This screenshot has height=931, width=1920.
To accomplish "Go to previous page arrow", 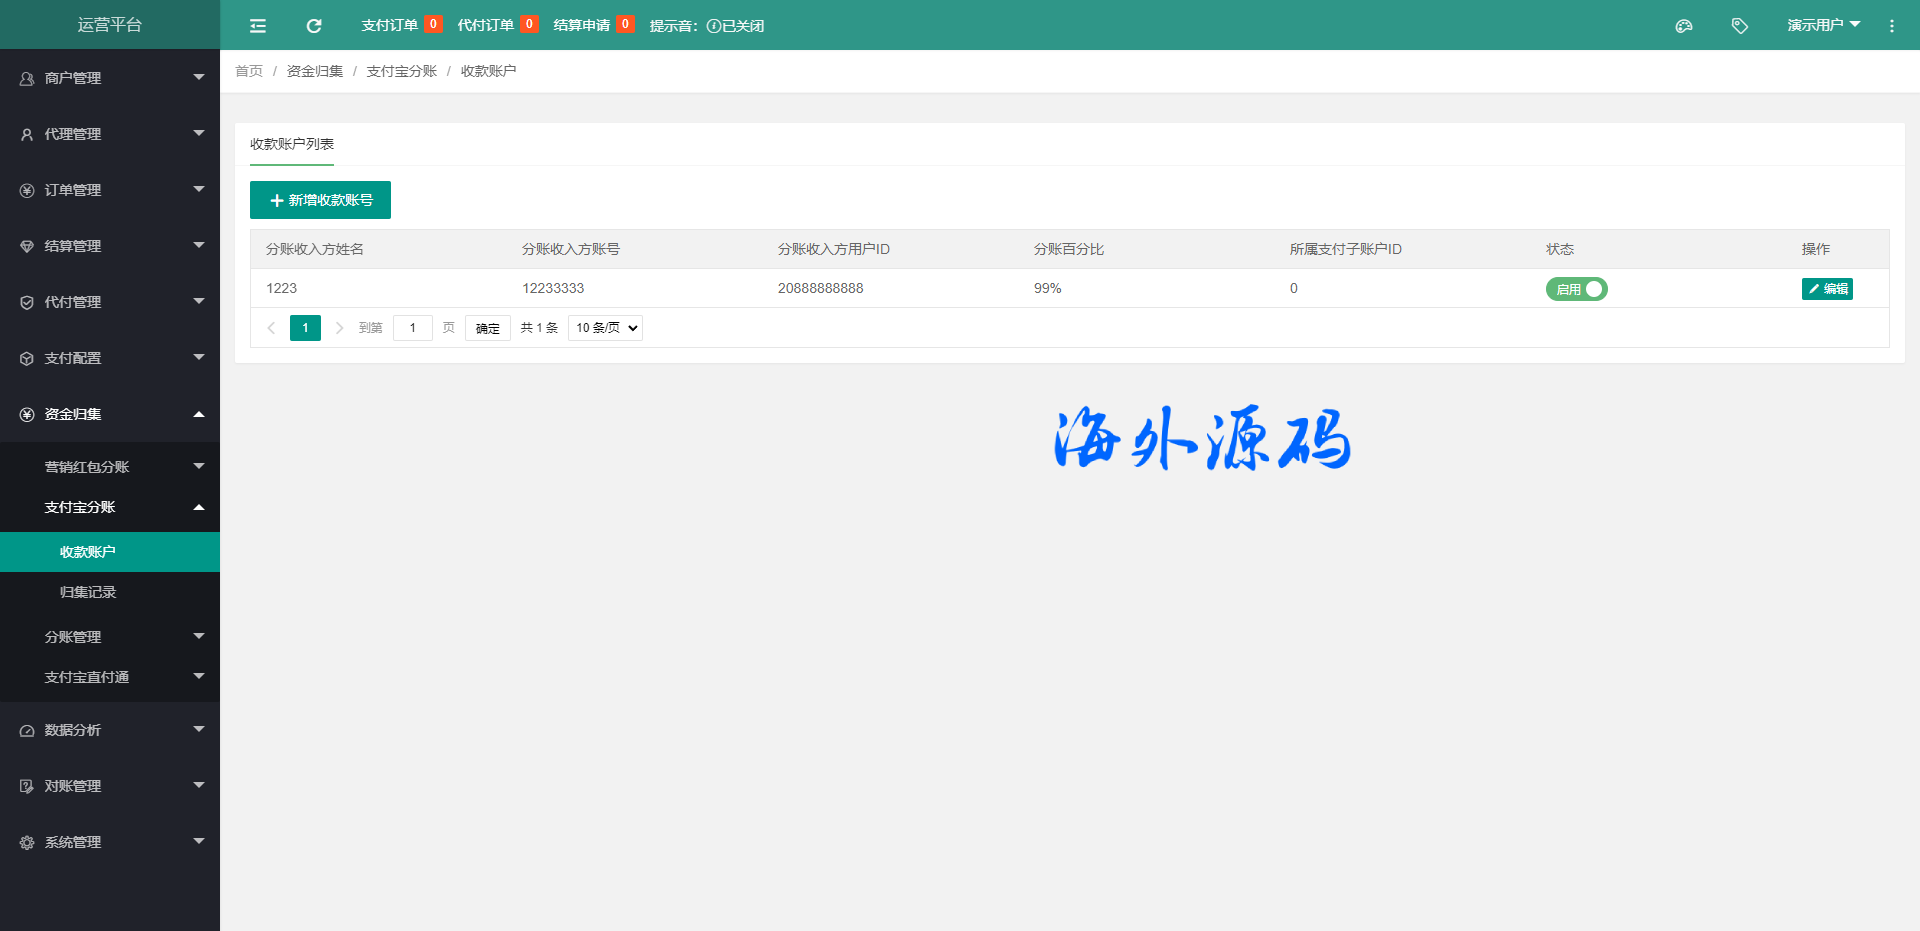I will (271, 328).
